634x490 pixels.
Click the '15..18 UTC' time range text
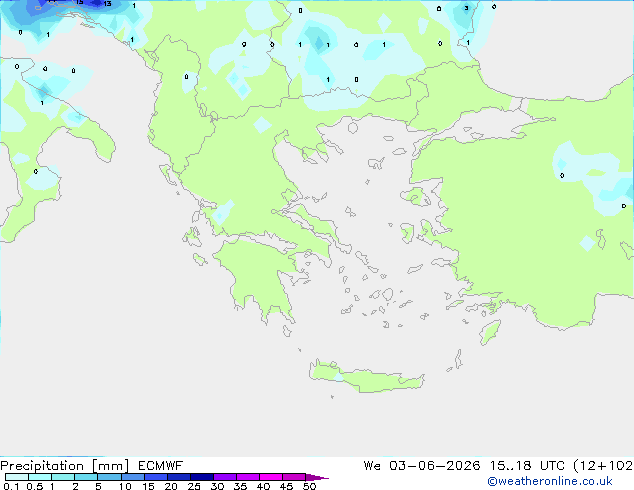click(527, 466)
